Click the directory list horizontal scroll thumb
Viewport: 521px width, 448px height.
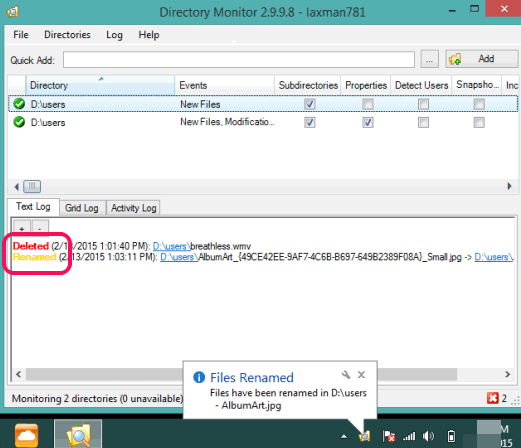(x=32, y=186)
